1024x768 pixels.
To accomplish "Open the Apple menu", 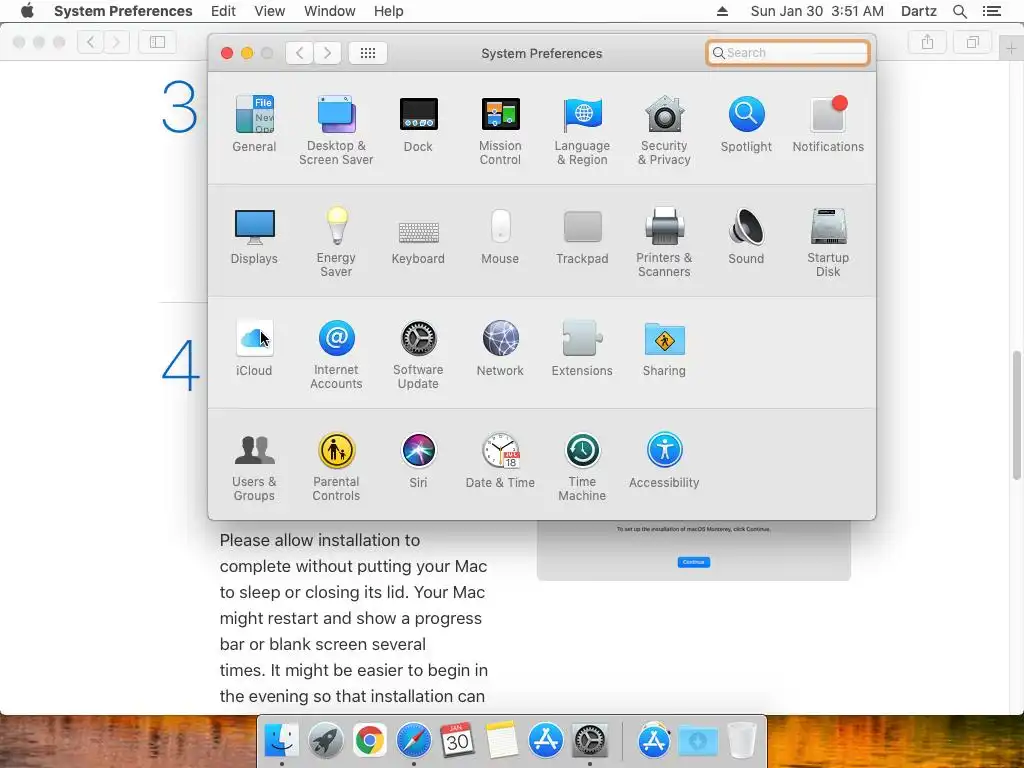I will (x=27, y=11).
